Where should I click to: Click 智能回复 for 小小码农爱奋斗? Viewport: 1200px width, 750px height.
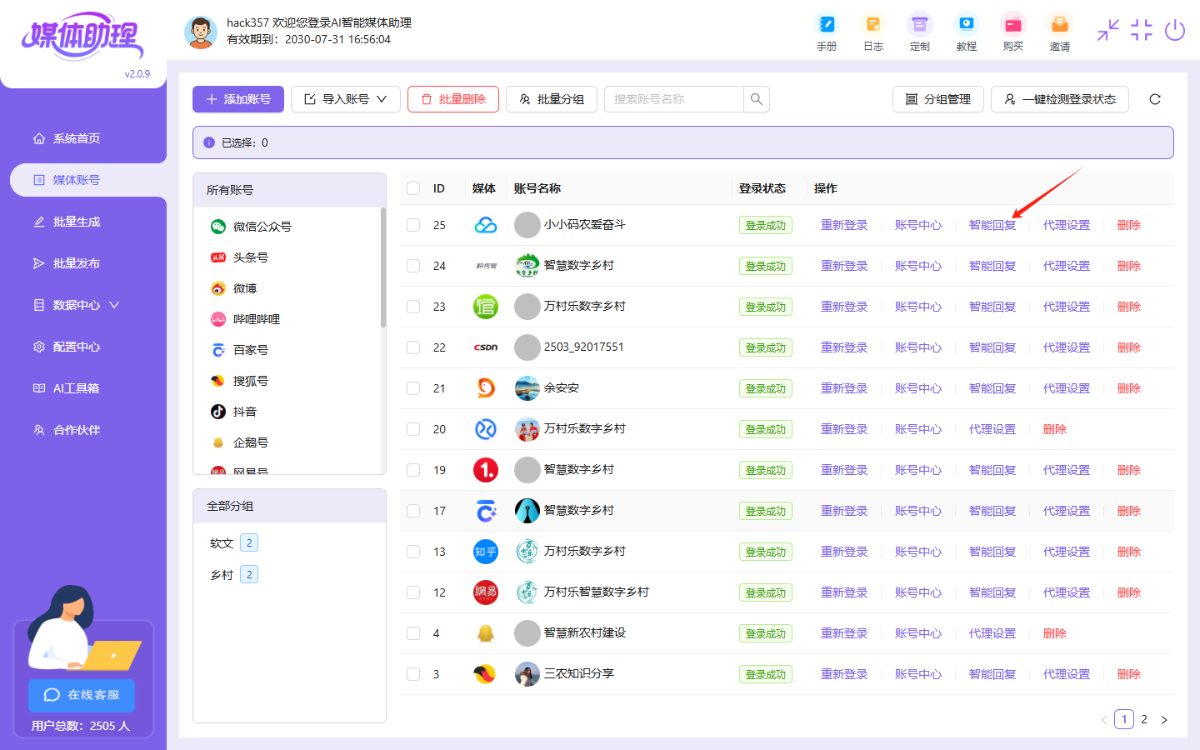coord(992,225)
